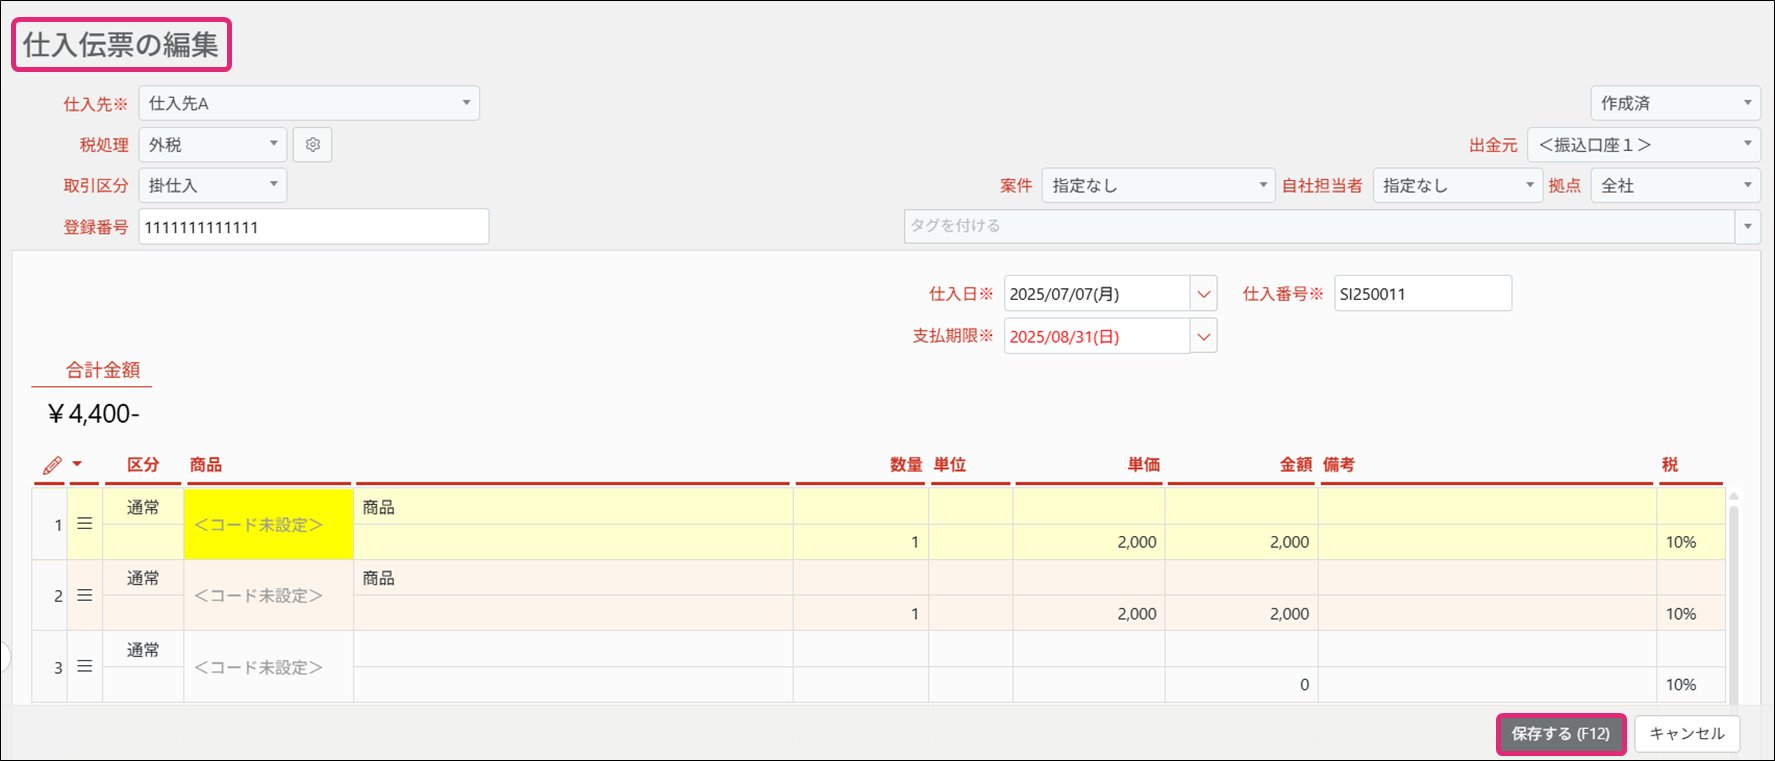Expand the small arrow beside pencil icon
The width and height of the screenshot is (1775, 761).
(77, 464)
